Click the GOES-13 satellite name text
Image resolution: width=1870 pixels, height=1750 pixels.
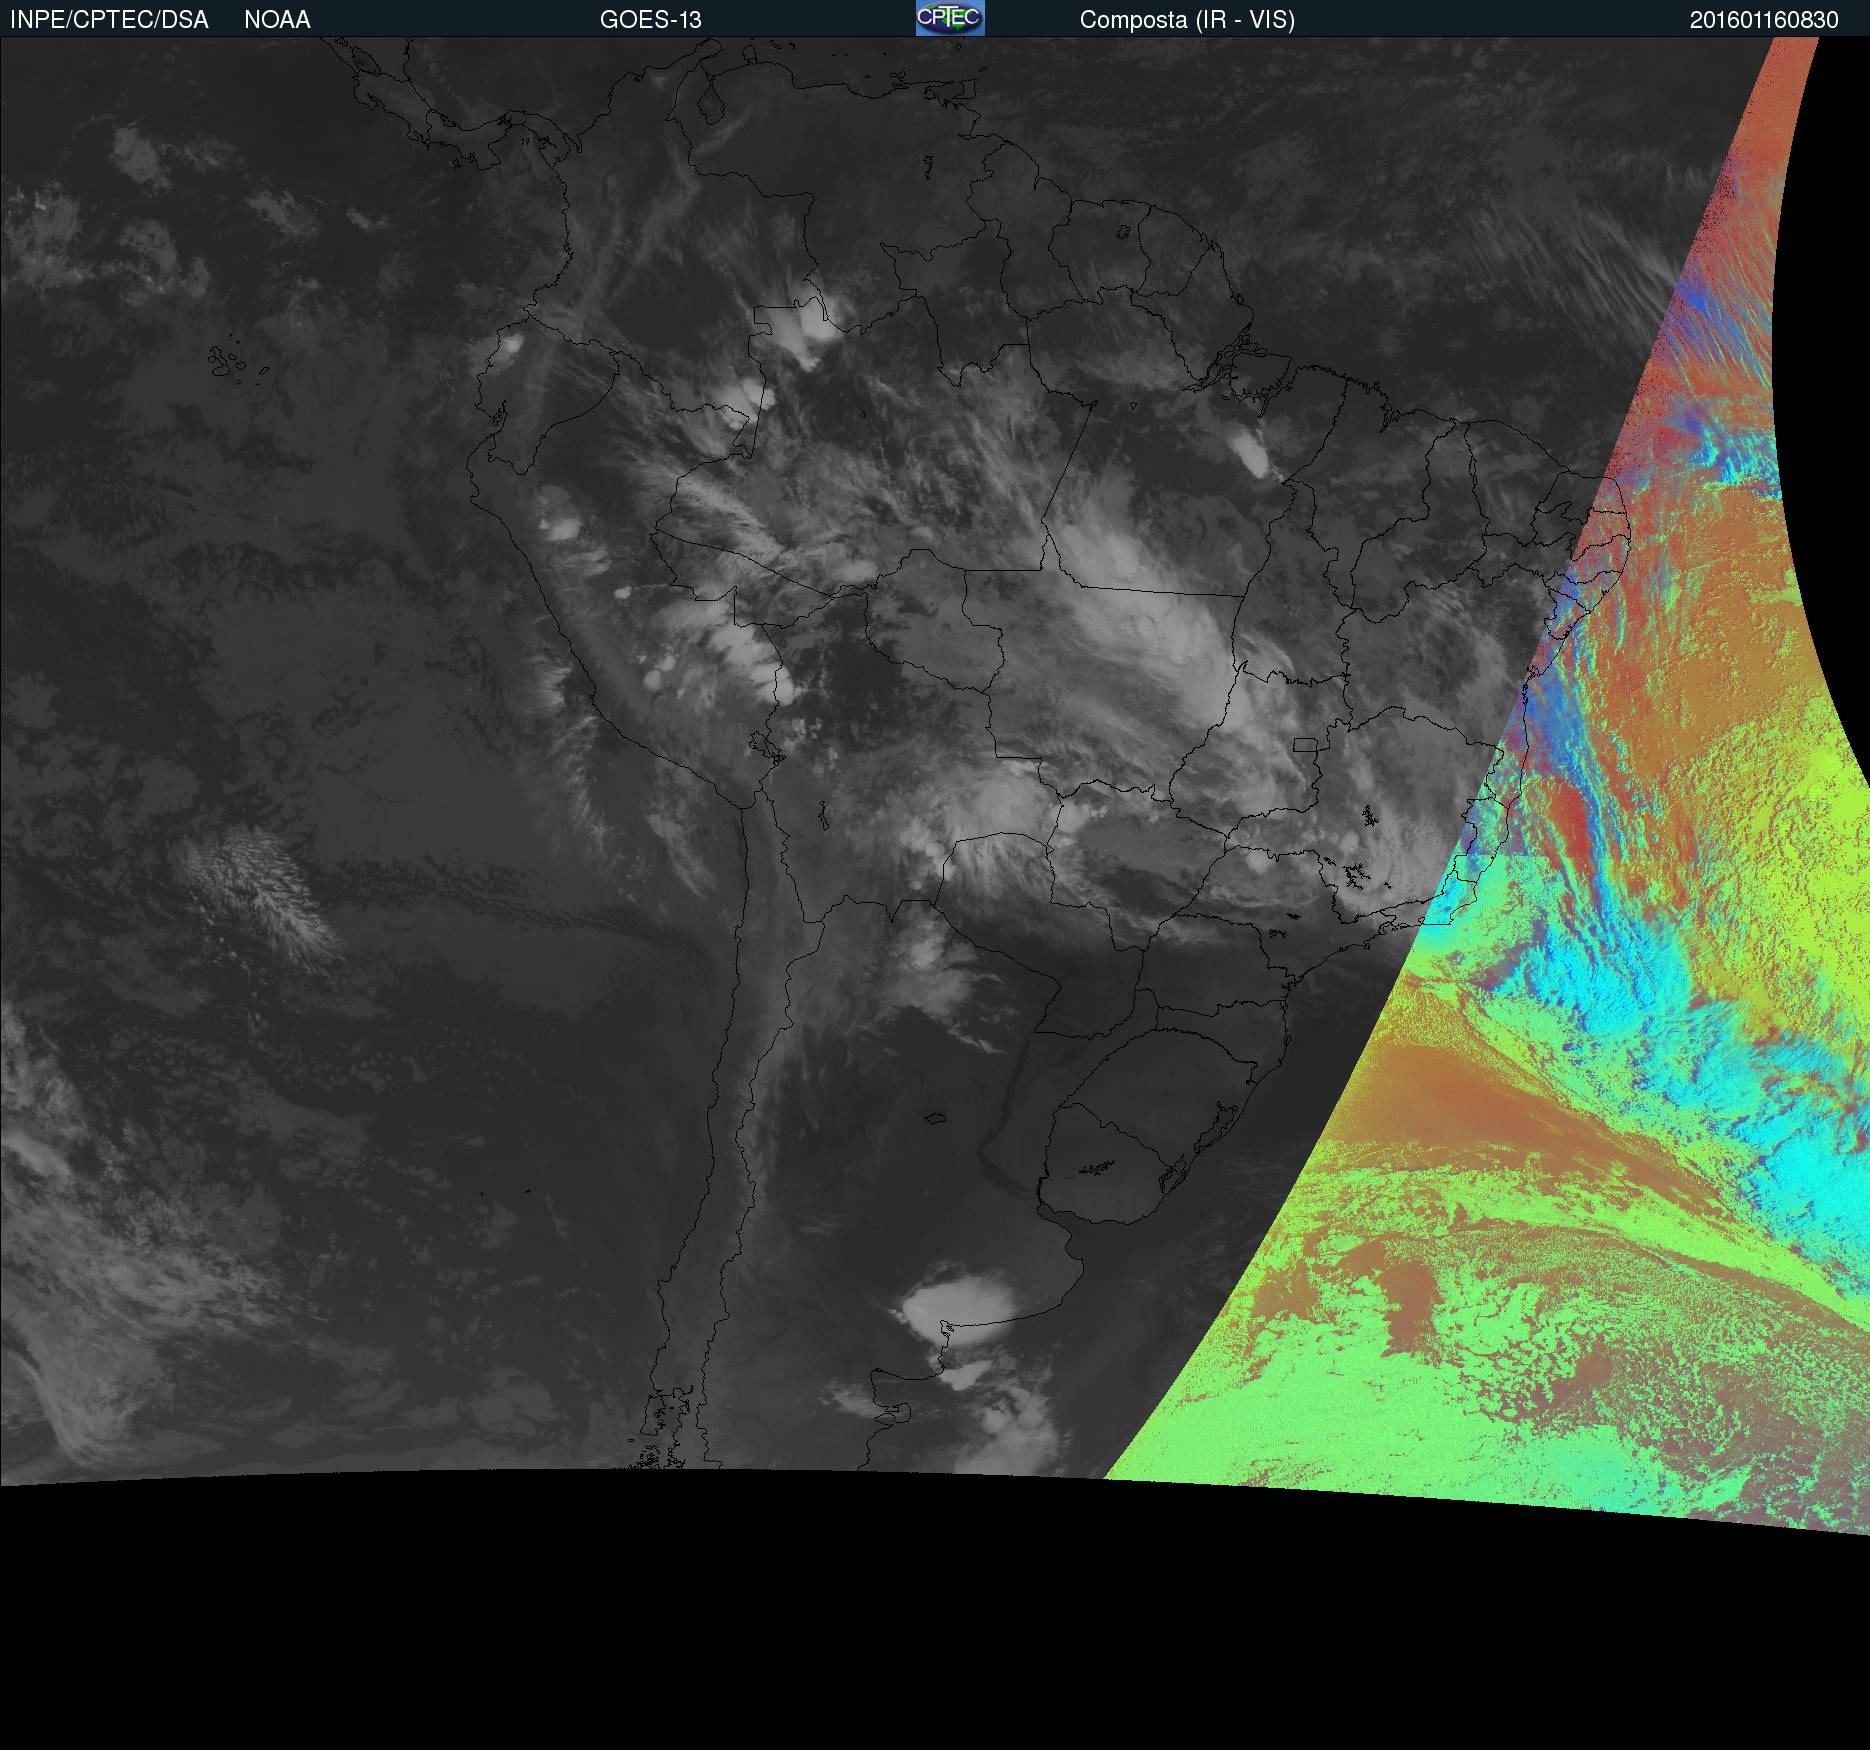click(650, 20)
